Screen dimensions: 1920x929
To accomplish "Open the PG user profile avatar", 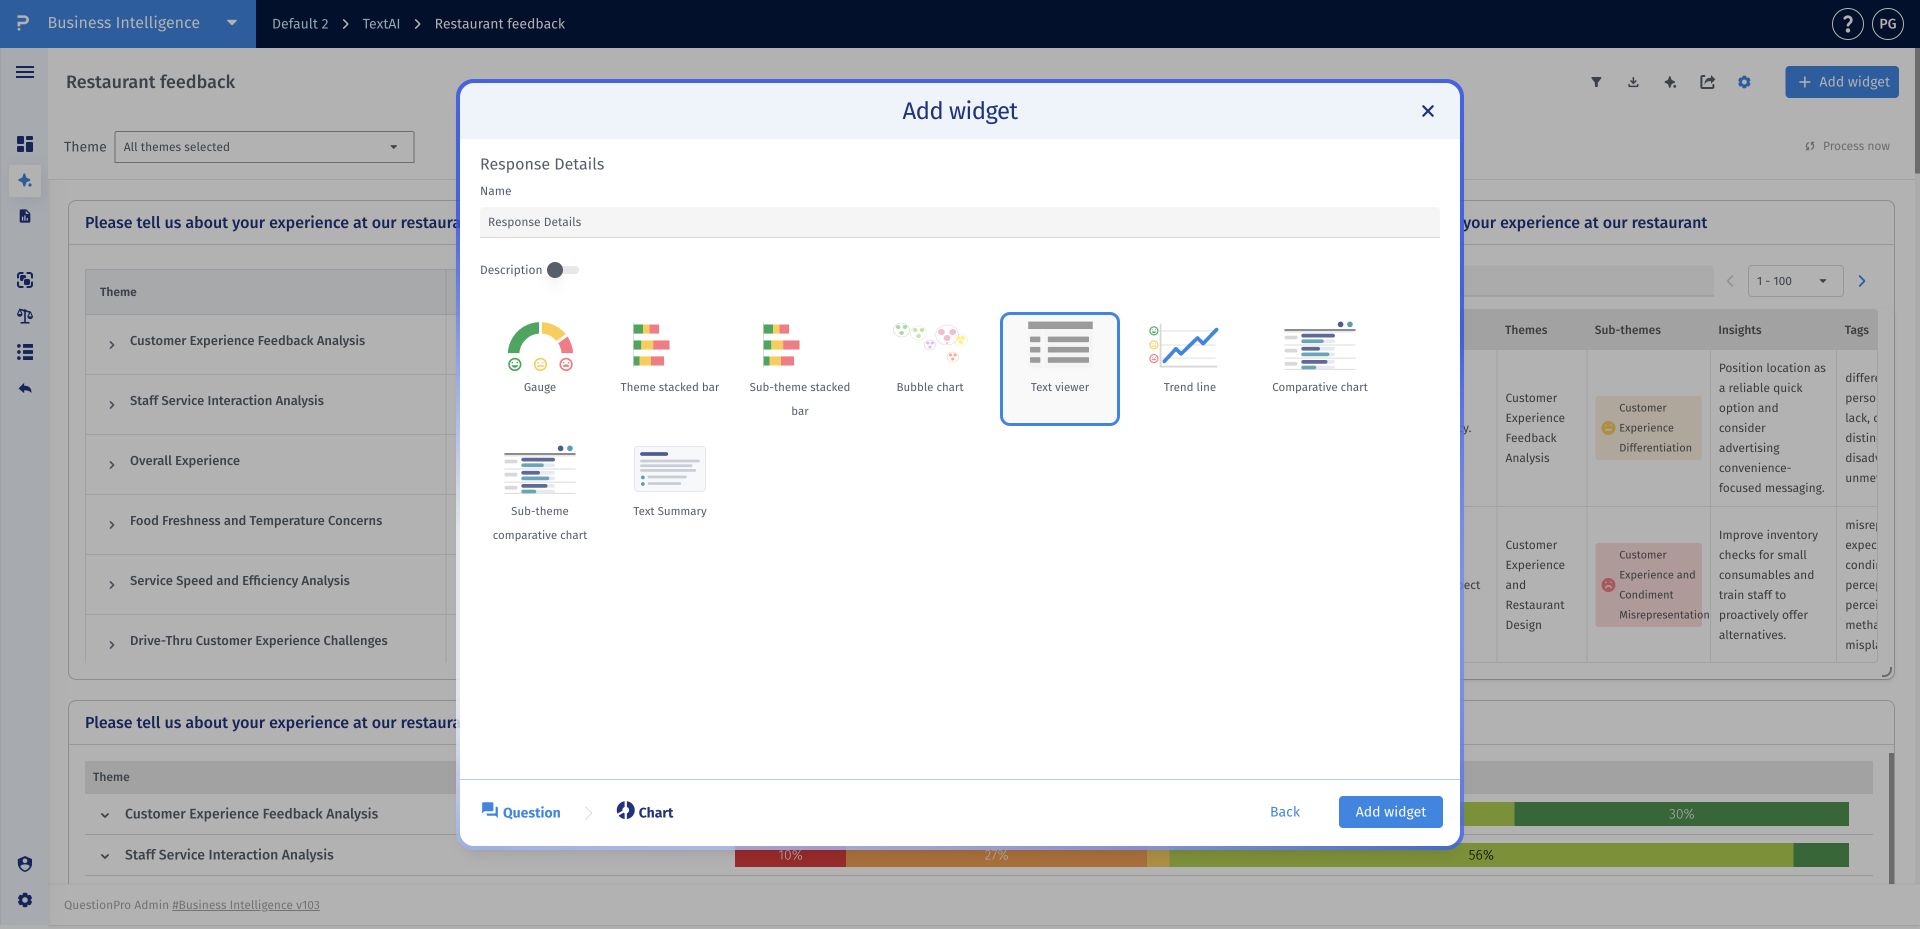I will pos(1887,24).
